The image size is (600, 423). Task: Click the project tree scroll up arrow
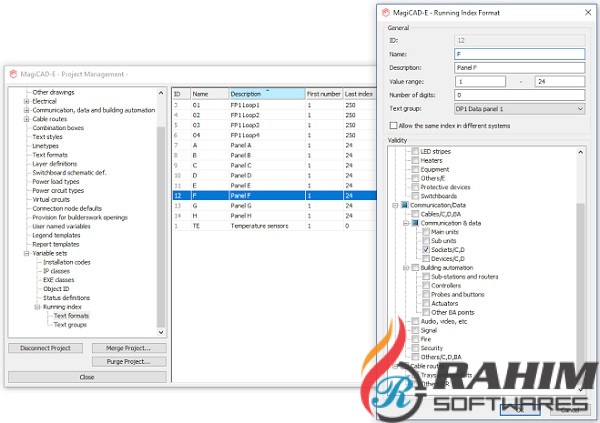tap(161, 93)
